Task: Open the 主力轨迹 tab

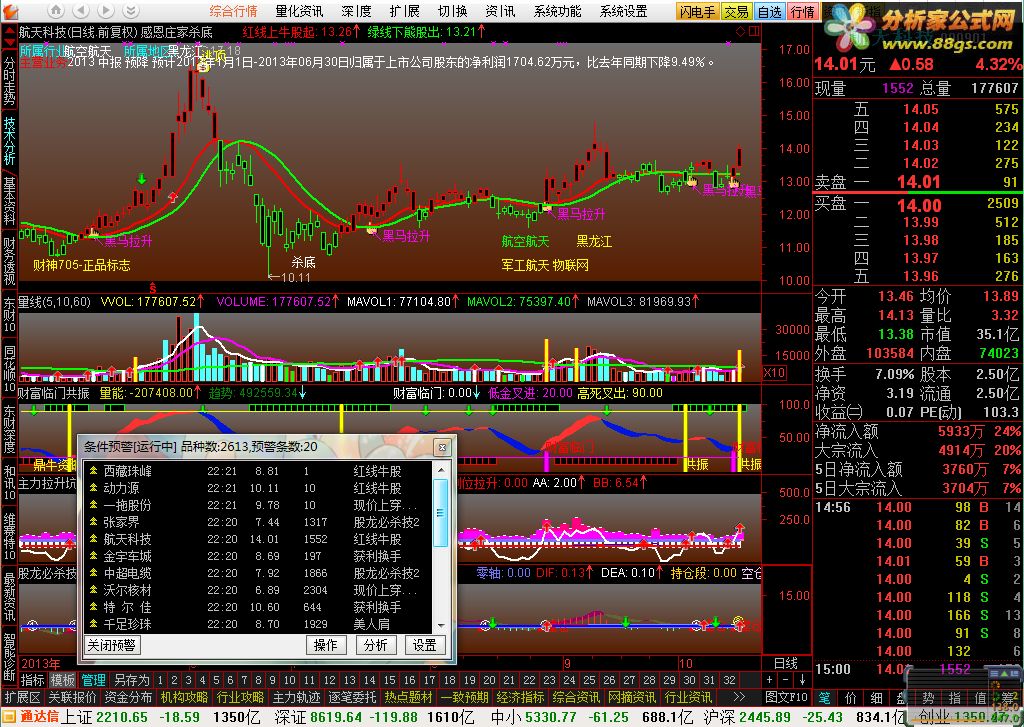Action: coord(296,698)
